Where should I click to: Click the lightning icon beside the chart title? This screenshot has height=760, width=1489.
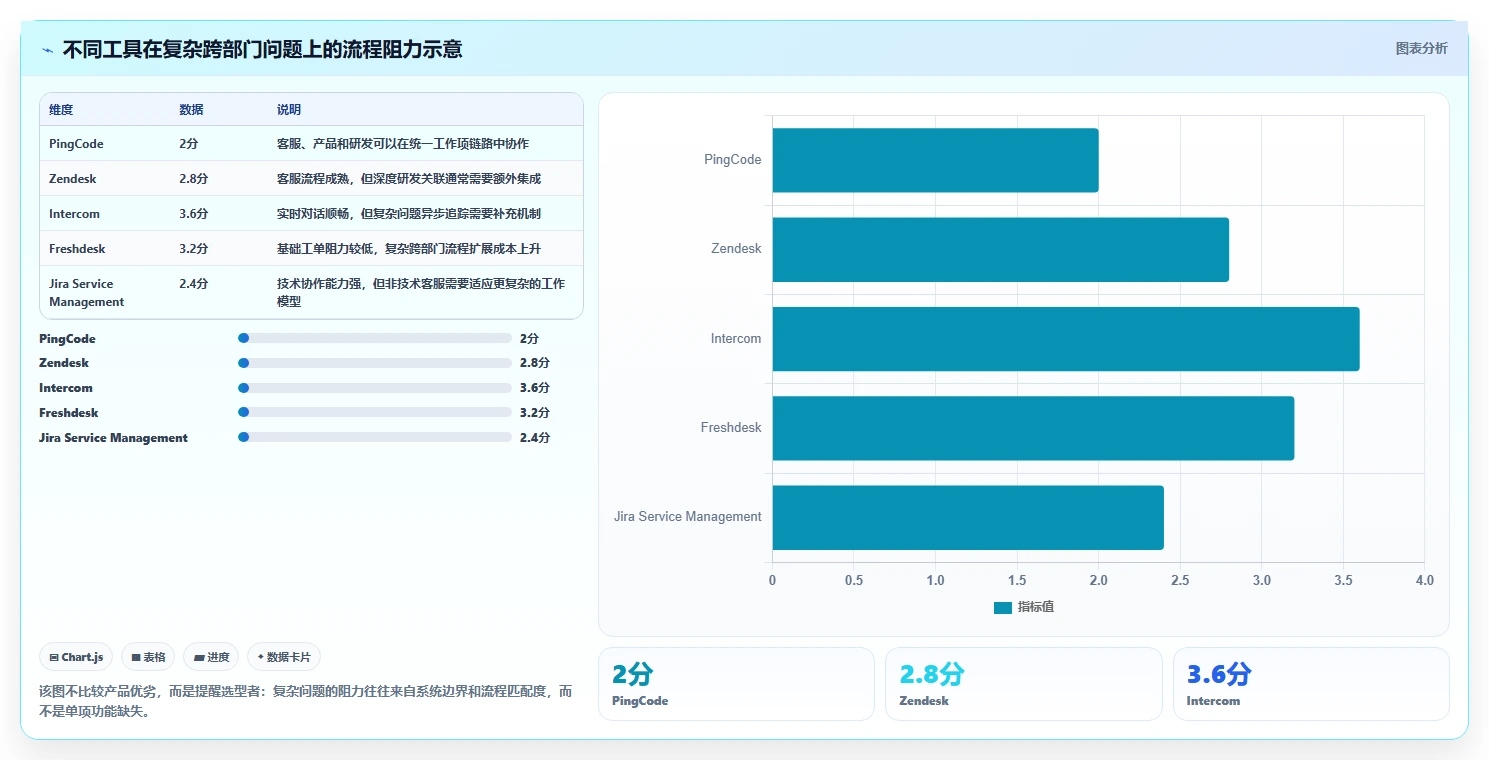pos(47,50)
